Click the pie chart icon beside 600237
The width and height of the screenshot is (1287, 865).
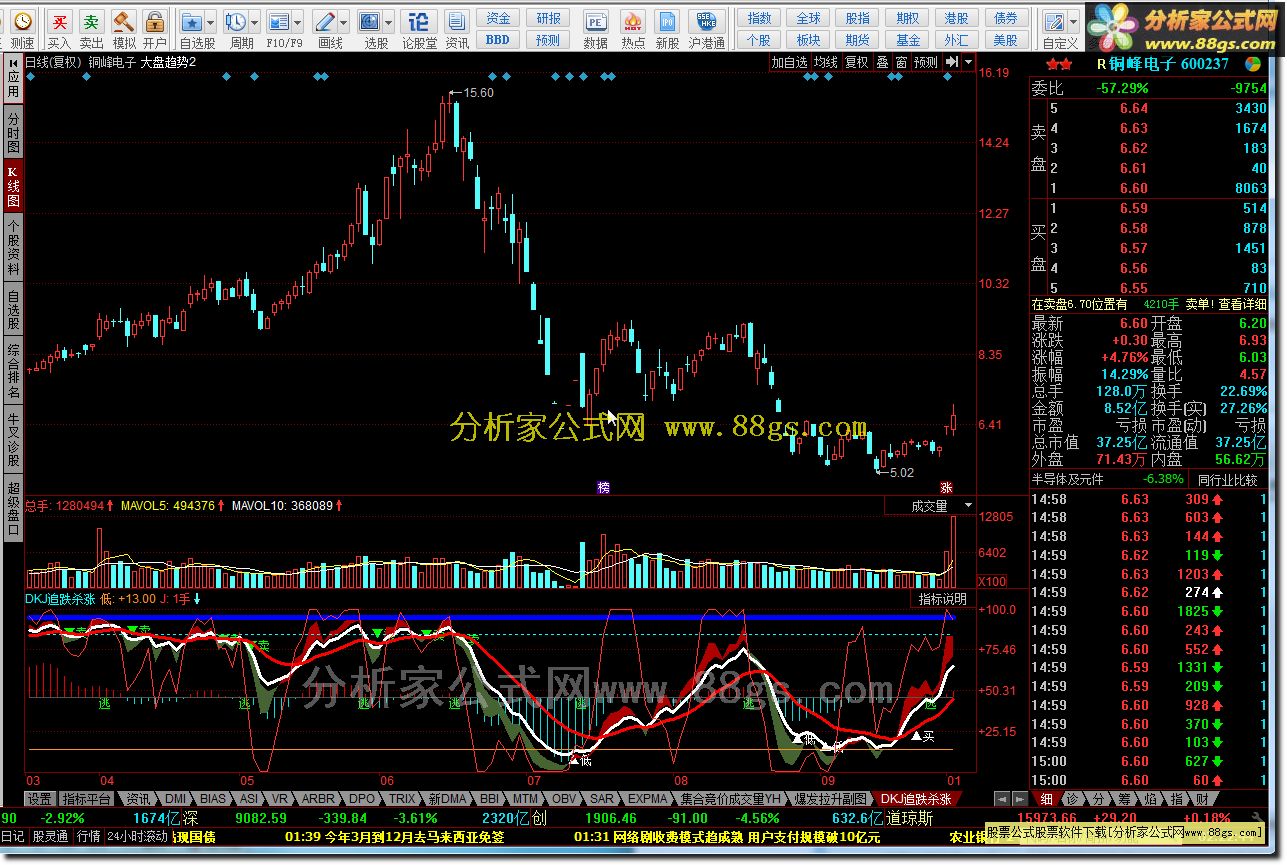coord(1252,63)
